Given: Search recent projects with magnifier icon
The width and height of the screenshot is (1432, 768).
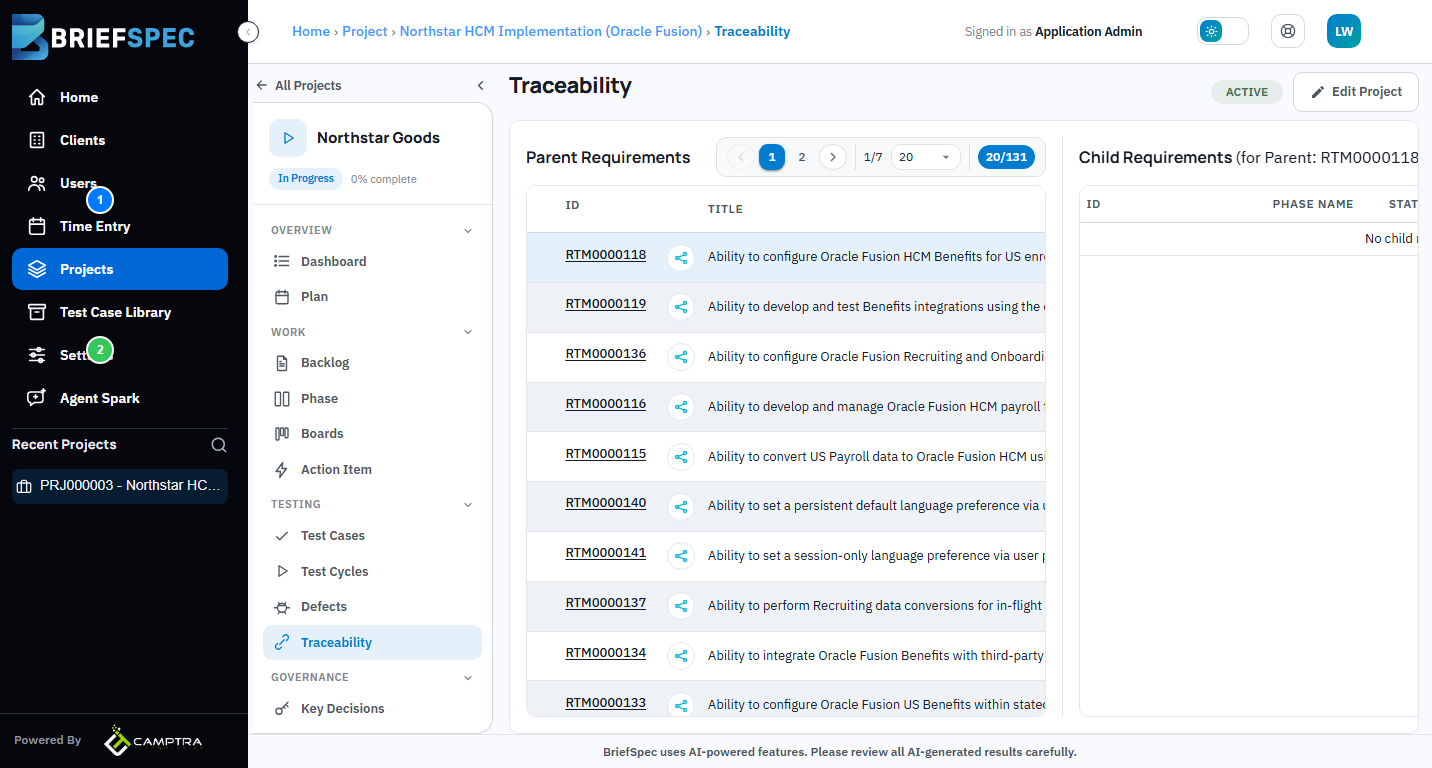Looking at the screenshot, I should [x=219, y=445].
